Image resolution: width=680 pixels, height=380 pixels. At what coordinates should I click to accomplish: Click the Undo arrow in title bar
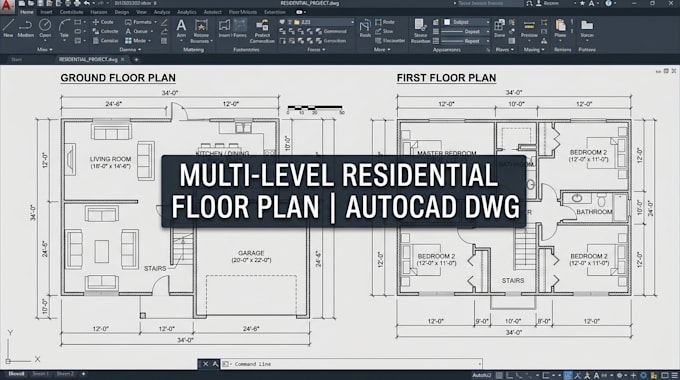point(87,3)
